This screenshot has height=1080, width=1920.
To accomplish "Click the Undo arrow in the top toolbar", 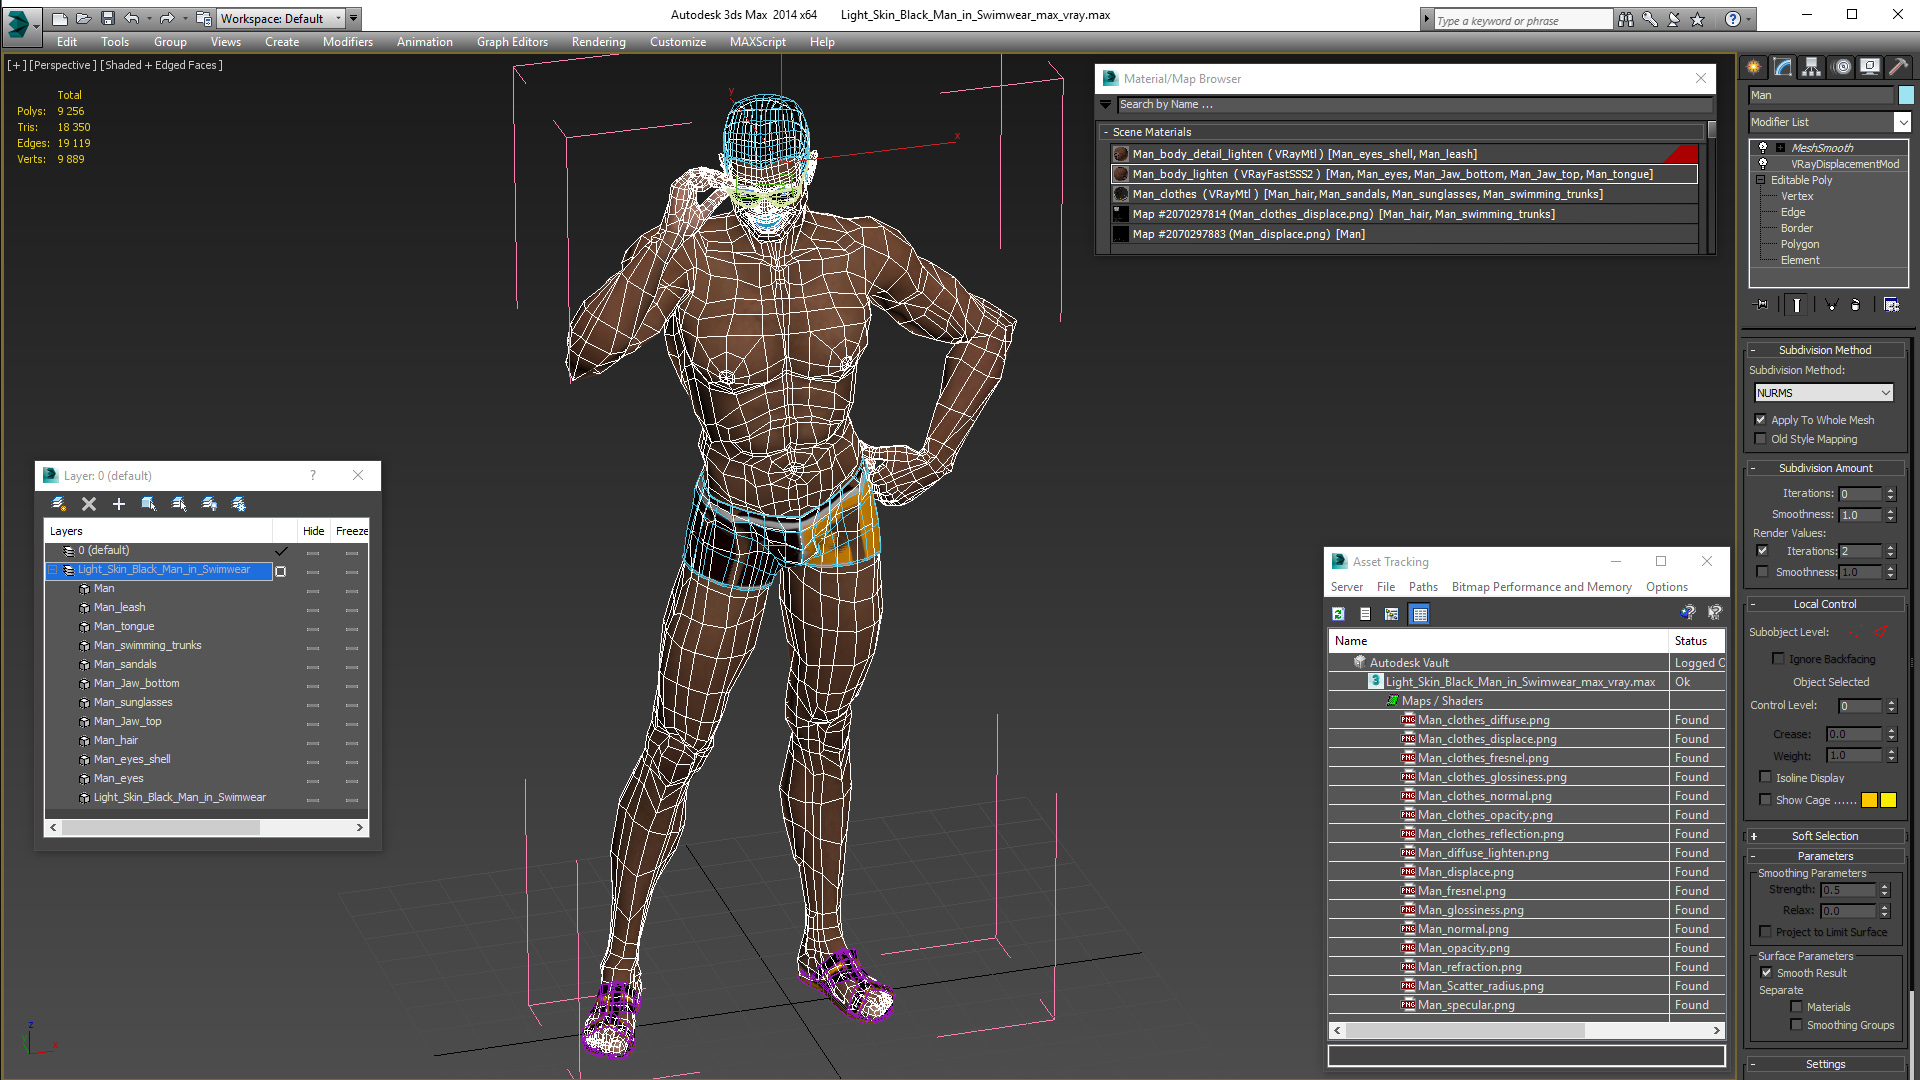I will tap(131, 18).
